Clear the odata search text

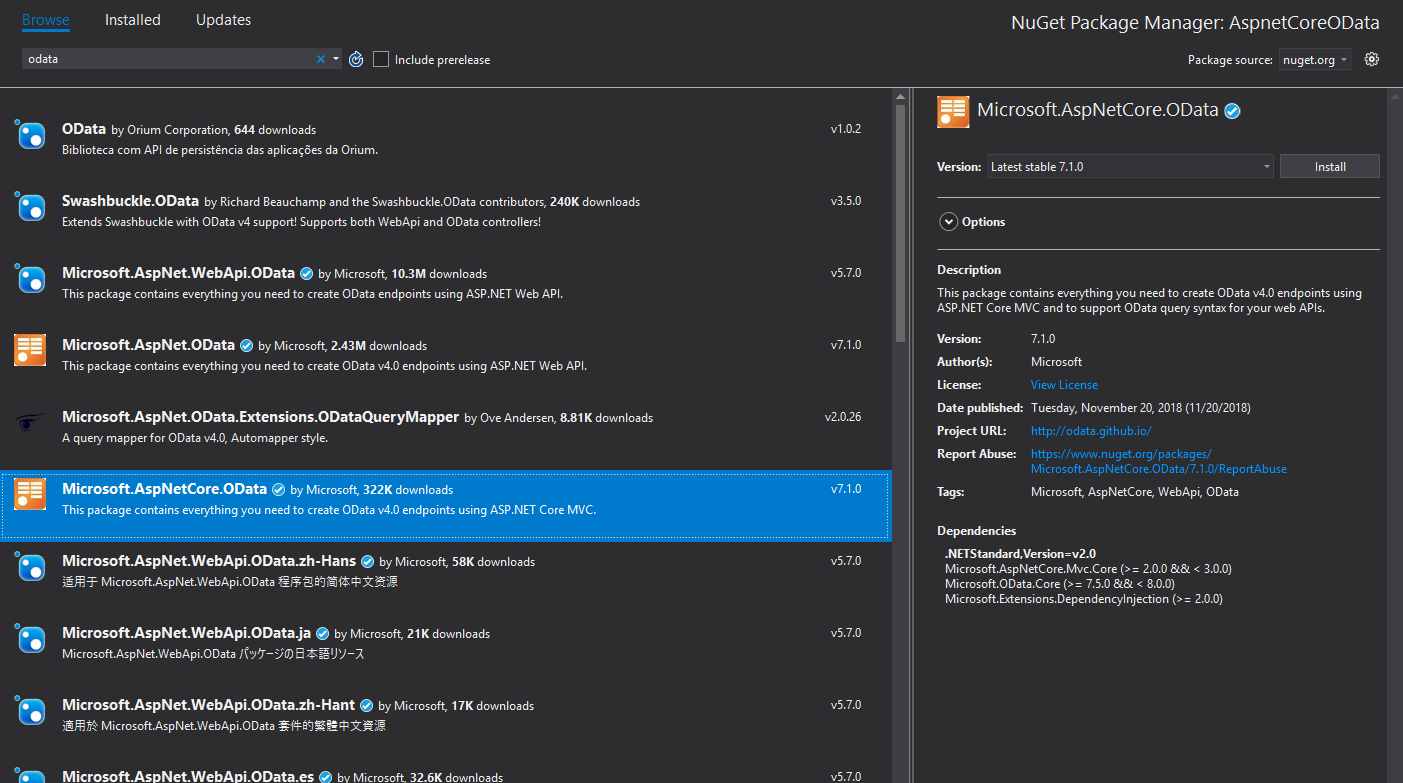tap(321, 59)
